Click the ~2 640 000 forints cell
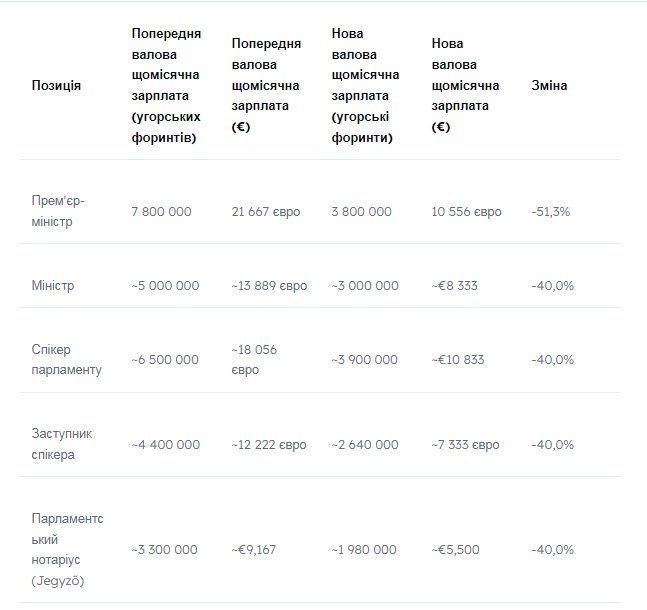Image resolution: width=647 pixels, height=610 pixels. pos(365,444)
